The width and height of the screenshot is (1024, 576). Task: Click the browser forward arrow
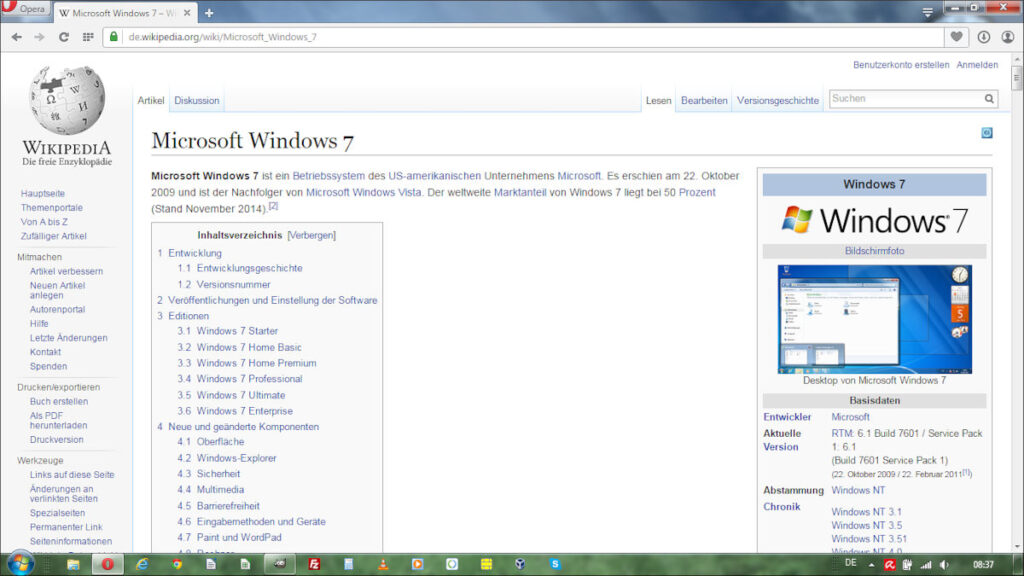click(x=40, y=37)
